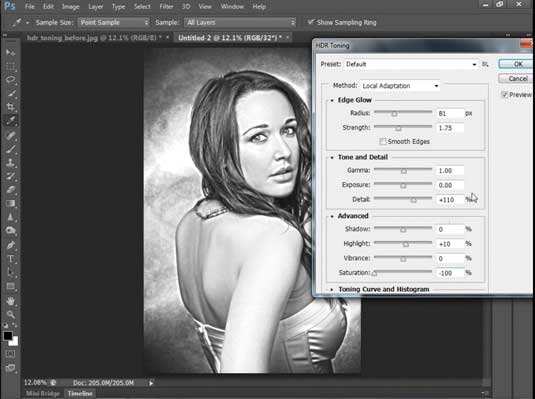535x399 pixels.
Task: Open the Method Local Adaptation dropdown
Action: [x=400, y=86]
